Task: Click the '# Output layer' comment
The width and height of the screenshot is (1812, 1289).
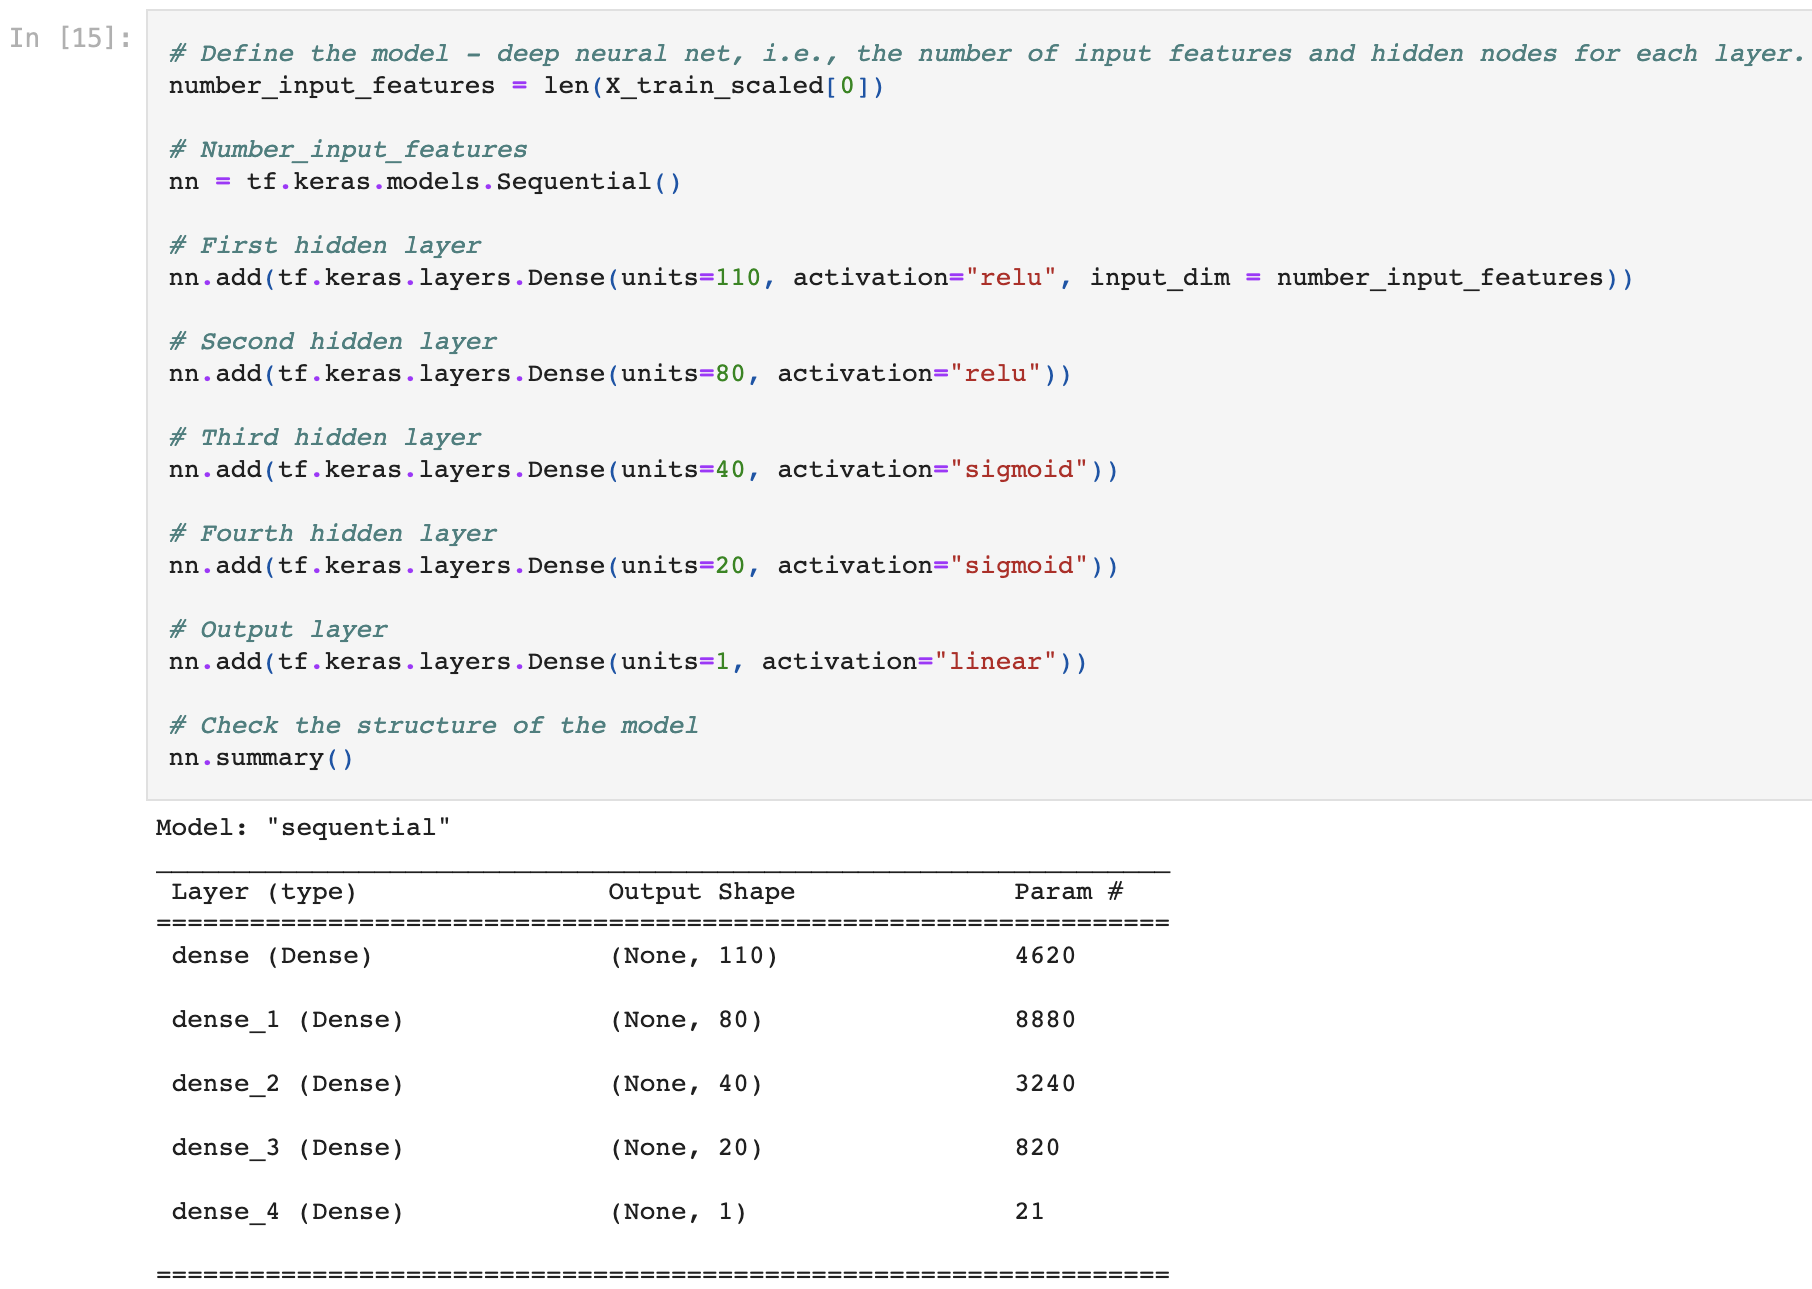Action: pyautogui.click(x=278, y=630)
